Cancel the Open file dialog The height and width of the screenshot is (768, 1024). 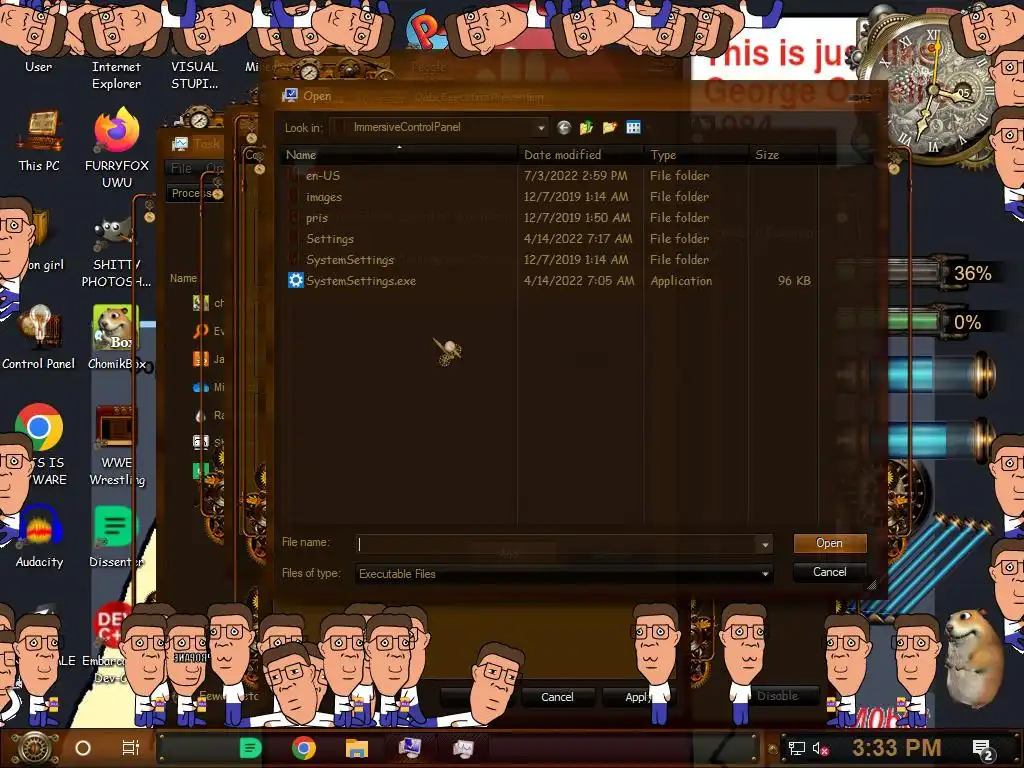pos(829,571)
